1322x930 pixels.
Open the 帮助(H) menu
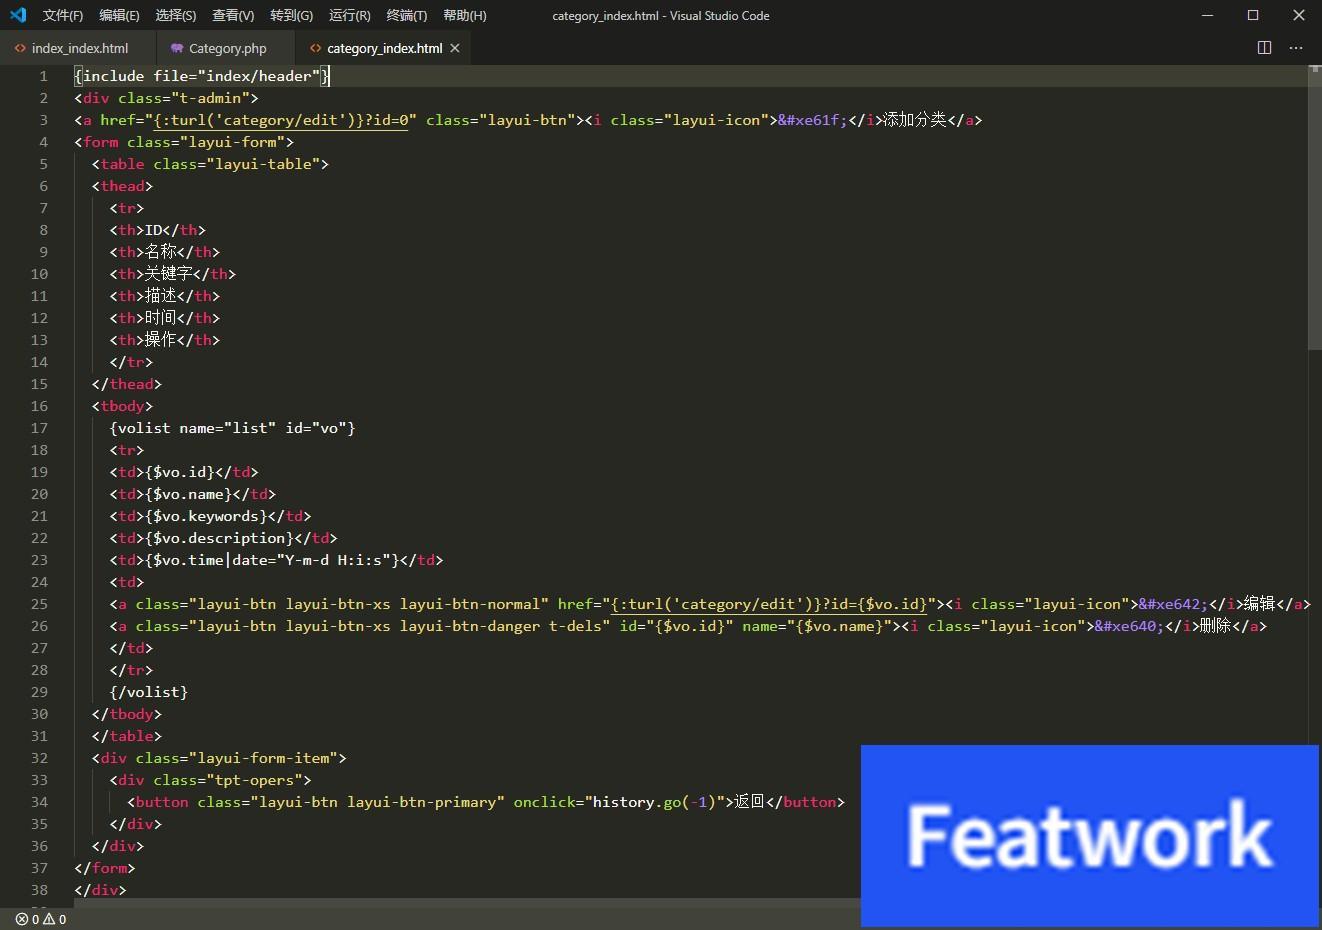(465, 15)
